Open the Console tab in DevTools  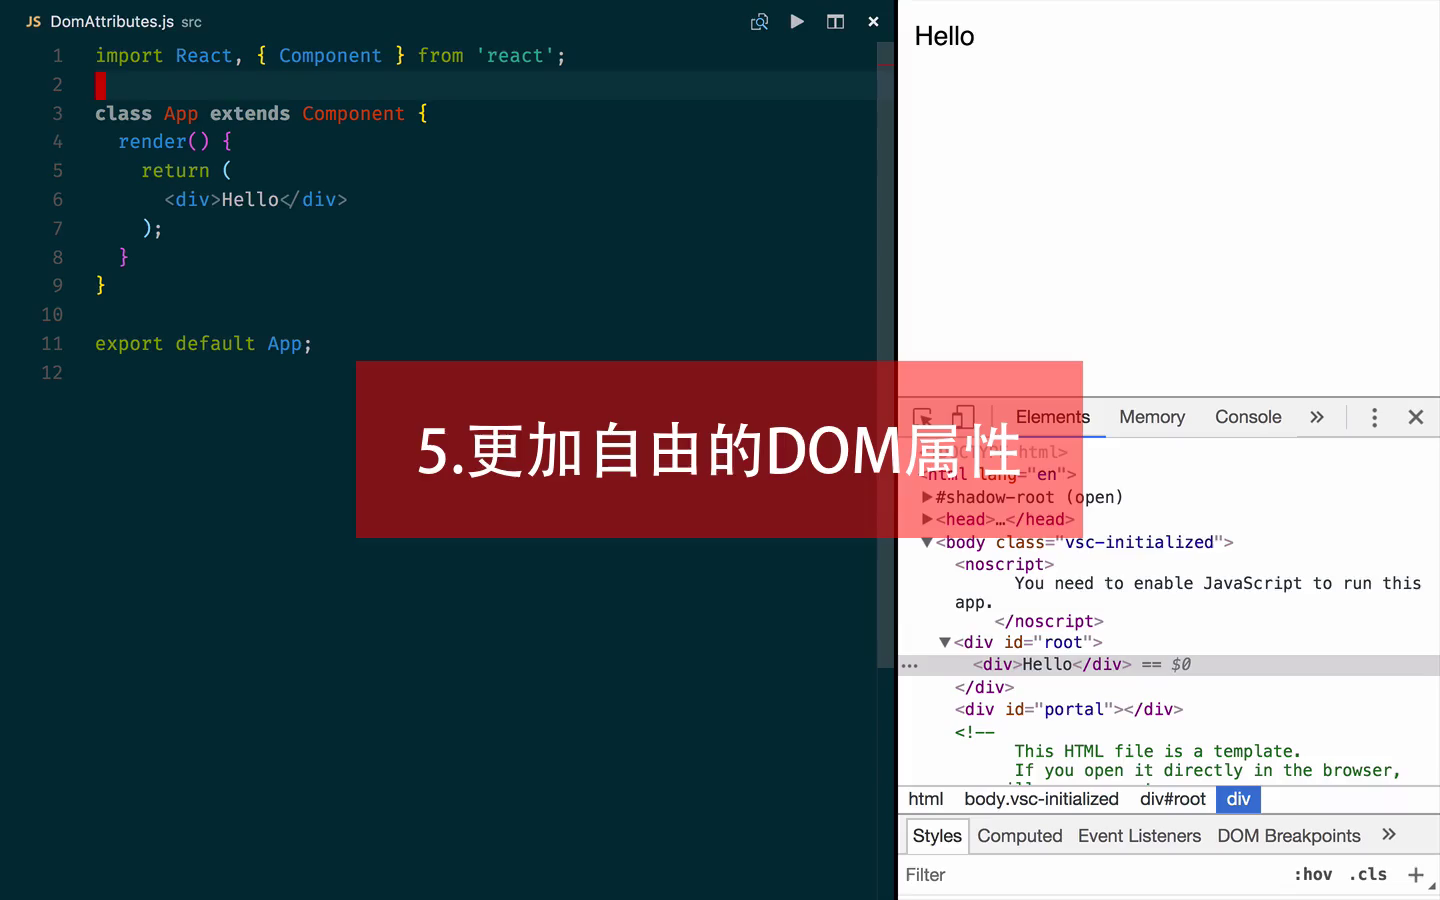pyautogui.click(x=1248, y=417)
